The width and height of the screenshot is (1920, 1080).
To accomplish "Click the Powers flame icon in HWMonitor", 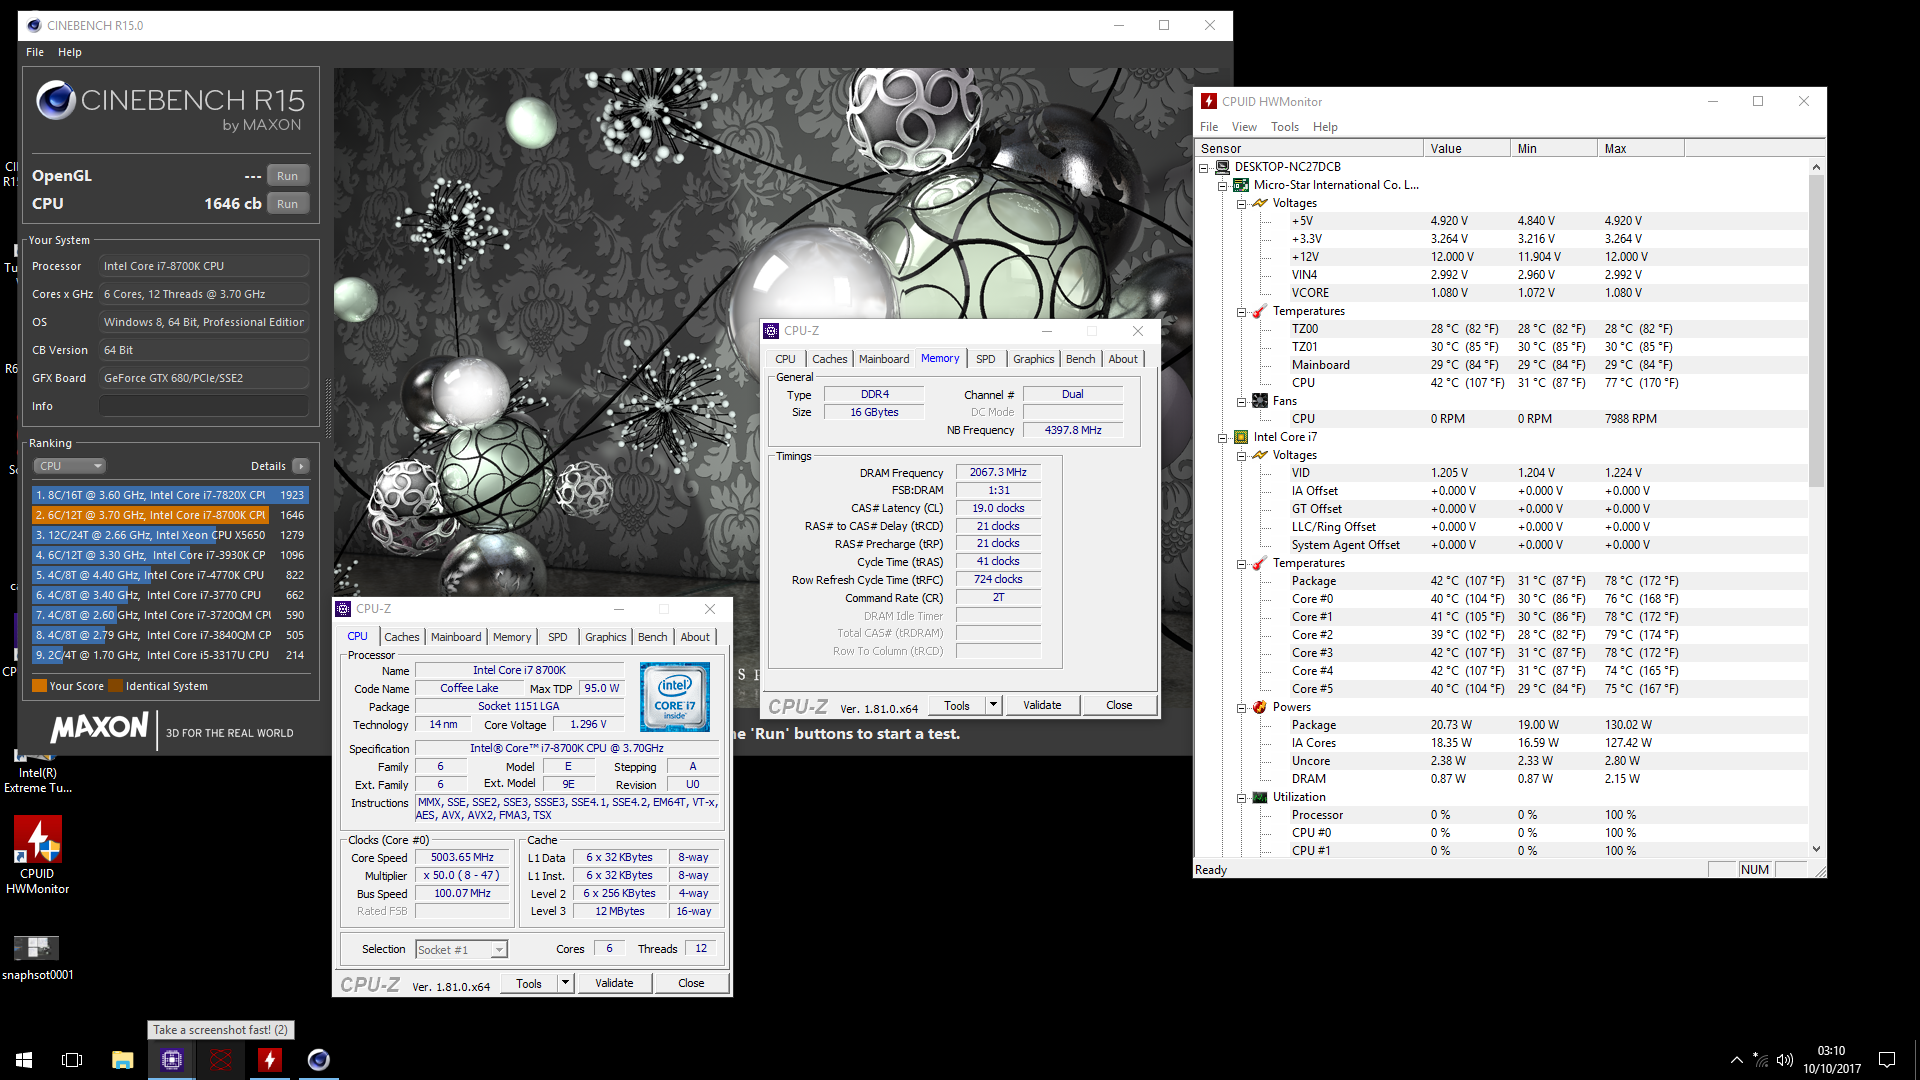I will pyautogui.click(x=1260, y=707).
